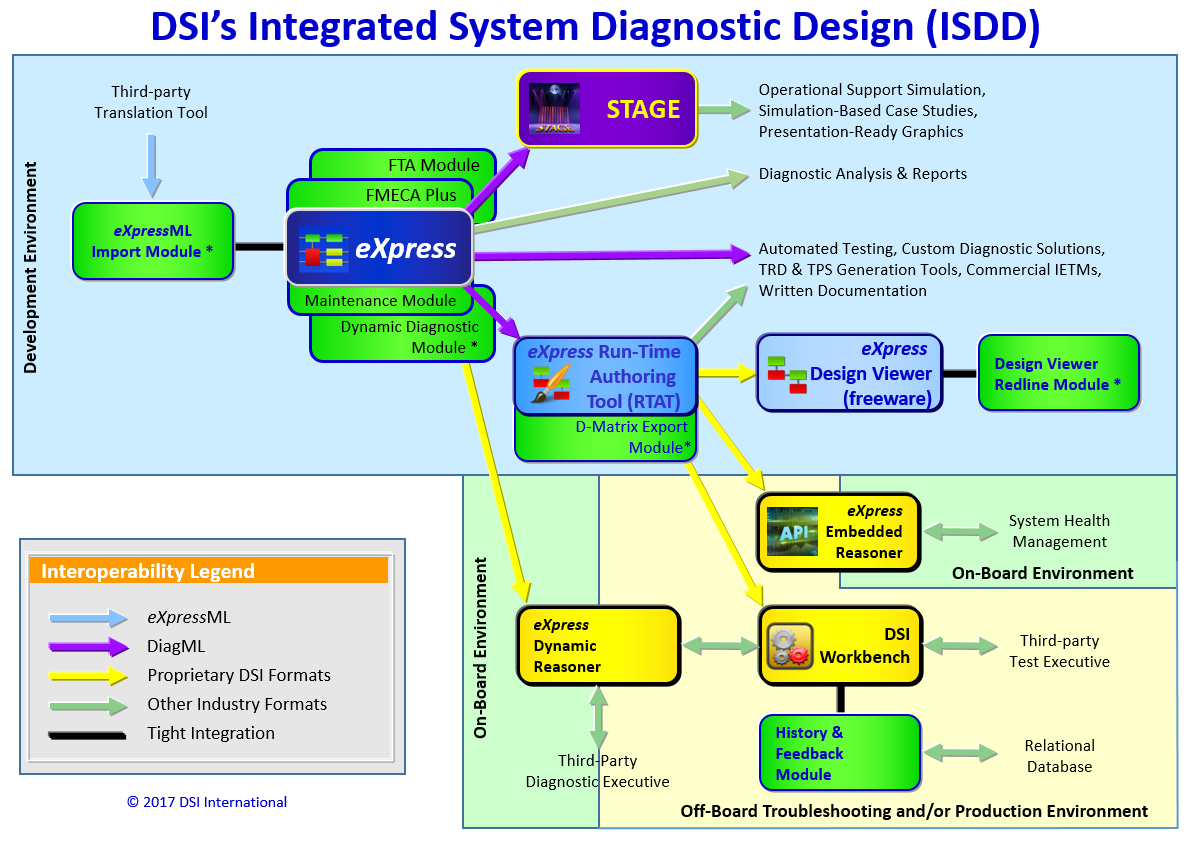Click the gears icon in DSI Workbench
Viewport: 1189px width, 842px height.
point(790,646)
